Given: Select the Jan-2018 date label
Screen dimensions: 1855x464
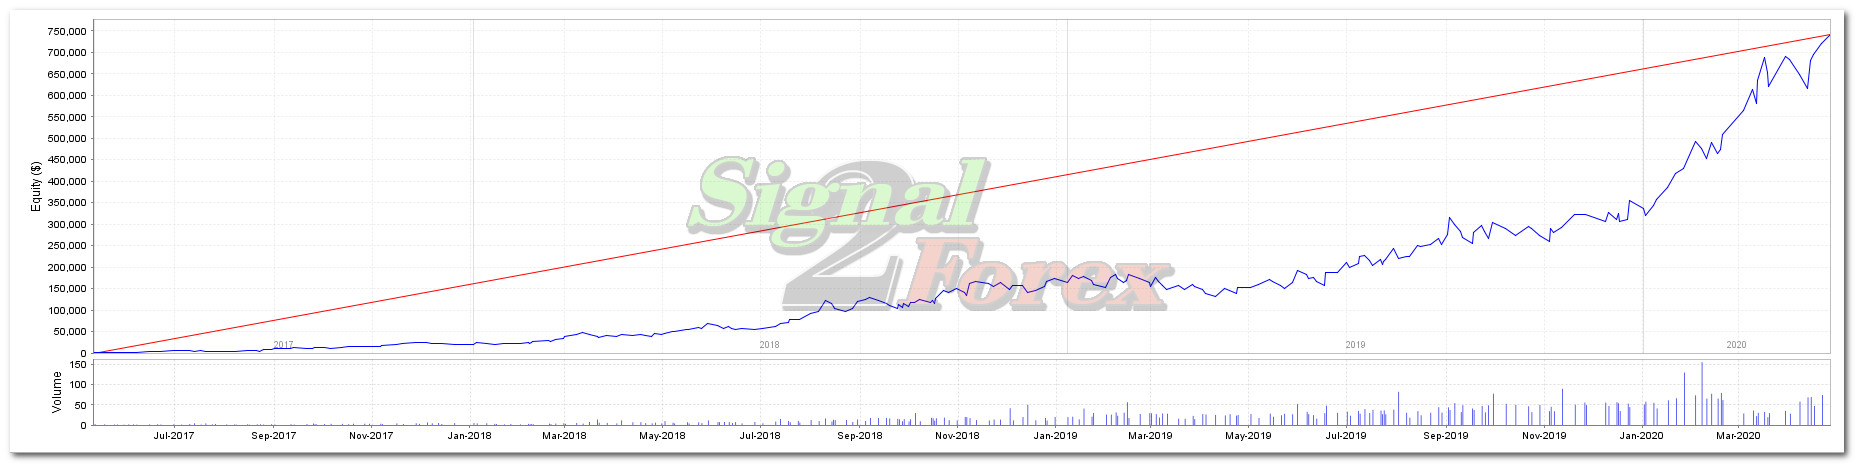Looking at the screenshot, I should point(469,436).
